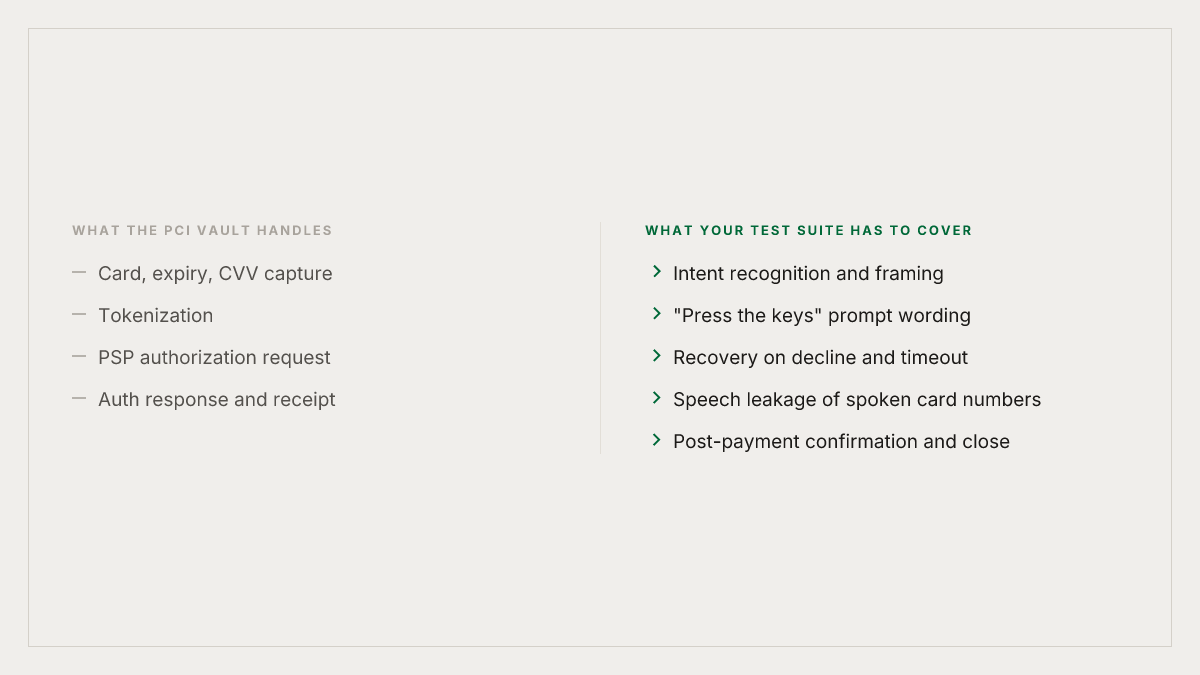Click the Auth response and receipt text
Viewport: 1200px width, 675px height.
(x=217, y=399)
